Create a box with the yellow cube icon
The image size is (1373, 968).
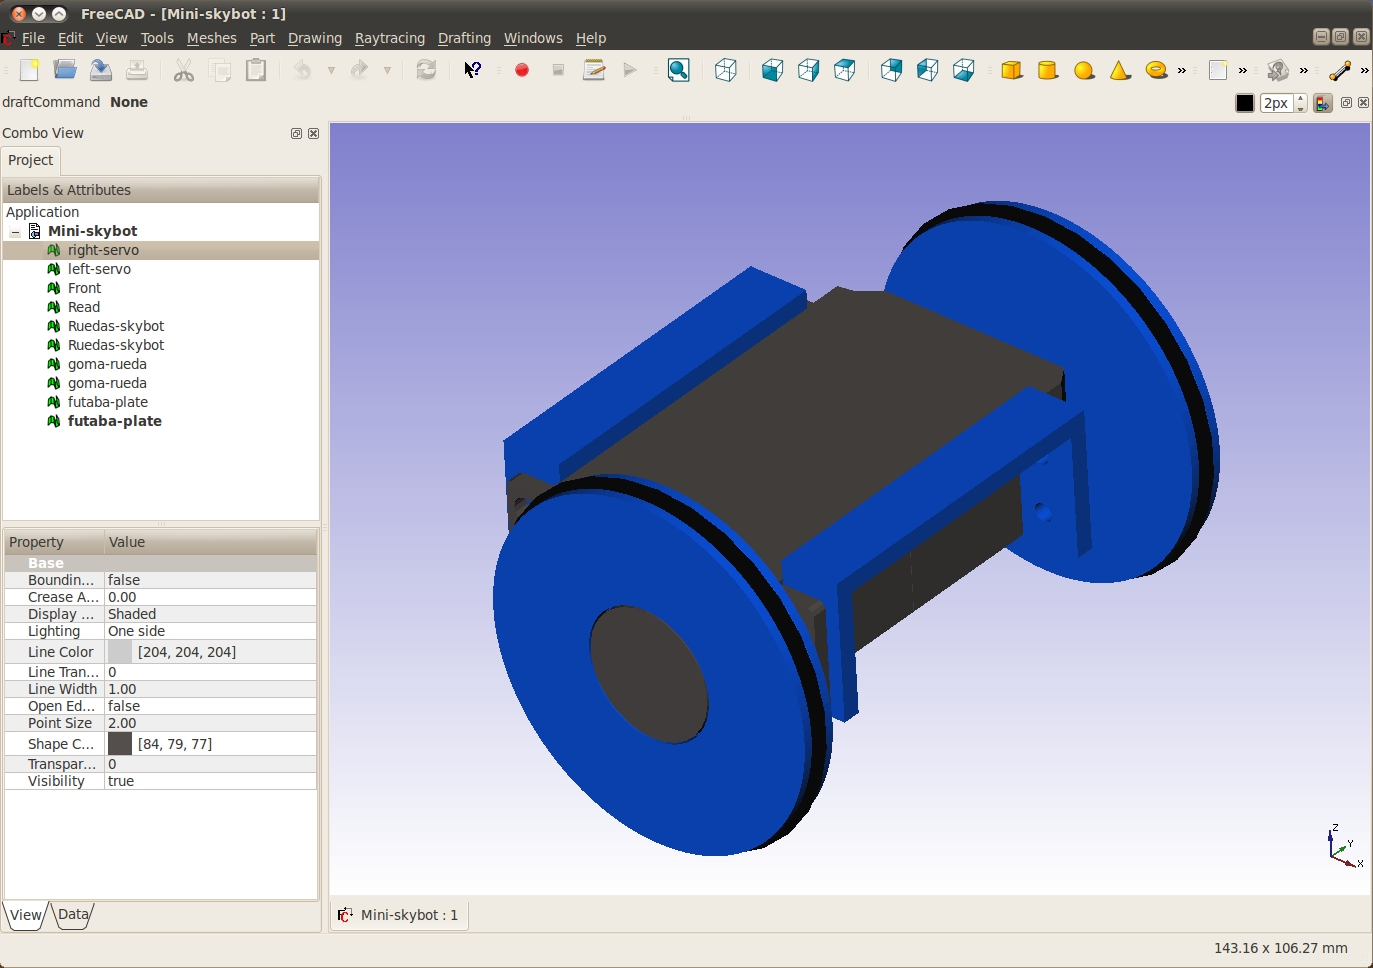[x=1012, y=70]
